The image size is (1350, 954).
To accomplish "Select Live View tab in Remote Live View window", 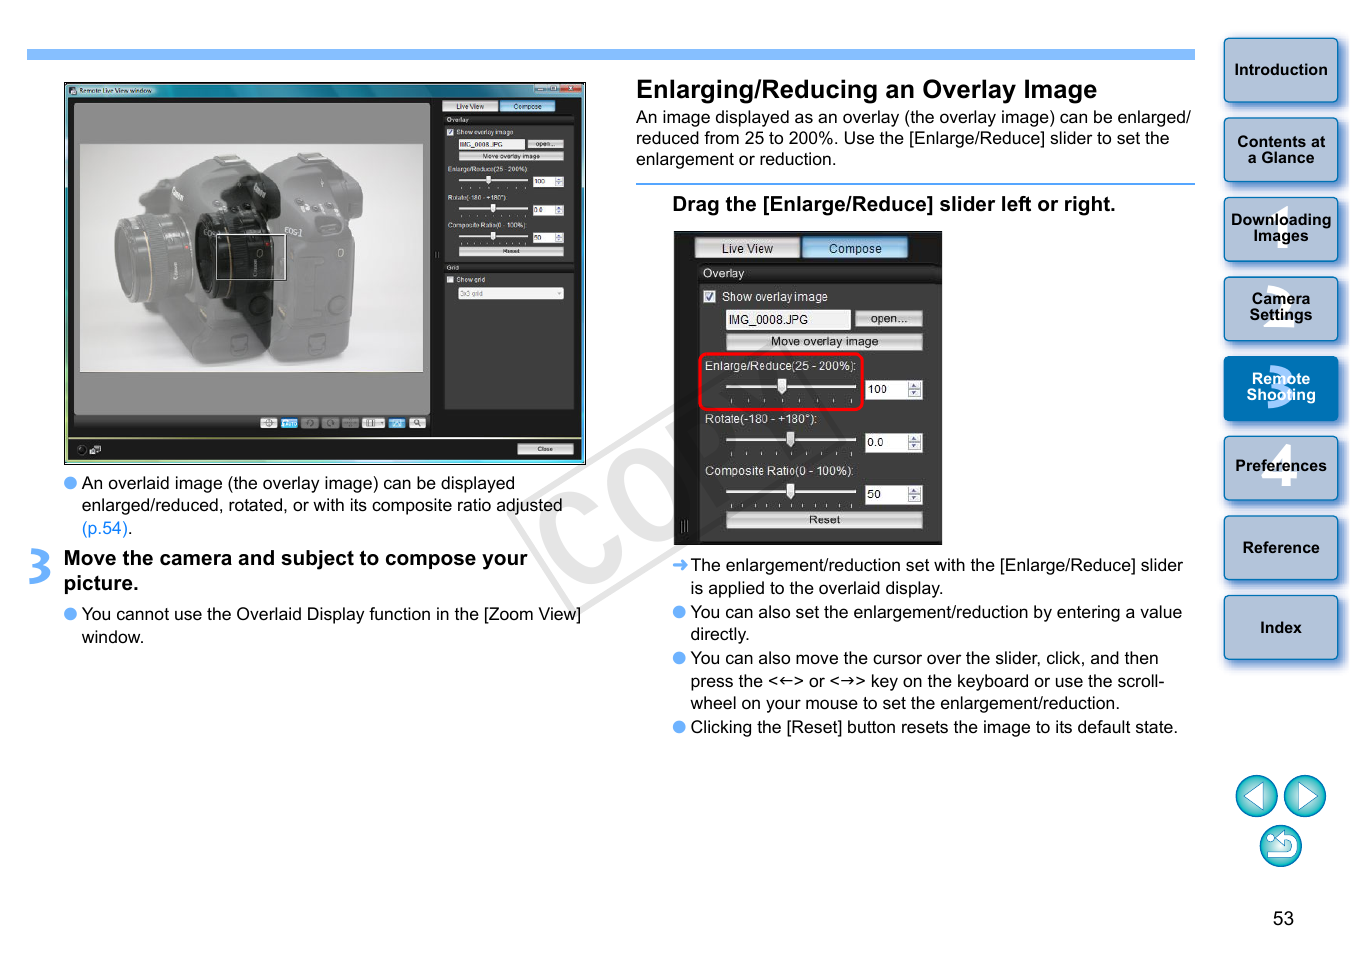I will (470, 106).
